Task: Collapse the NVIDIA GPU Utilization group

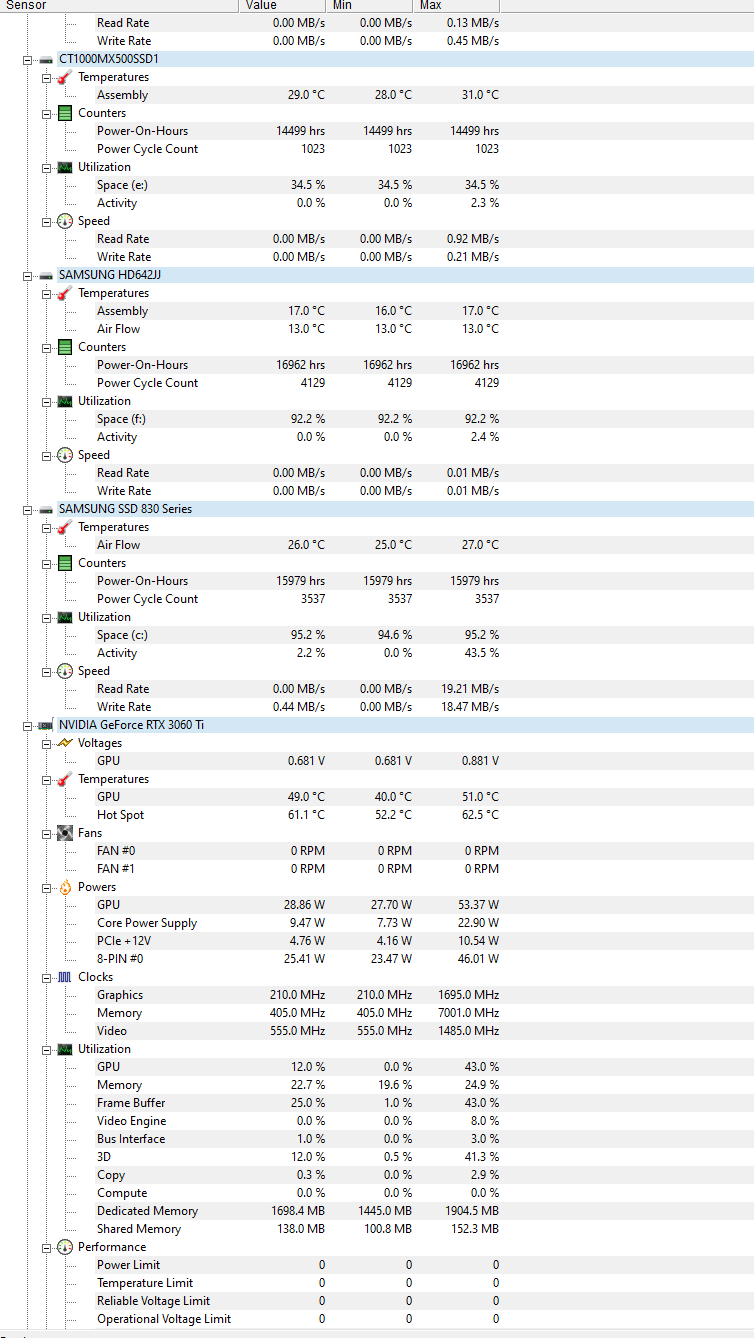Action: click(x=47, y=1049)
